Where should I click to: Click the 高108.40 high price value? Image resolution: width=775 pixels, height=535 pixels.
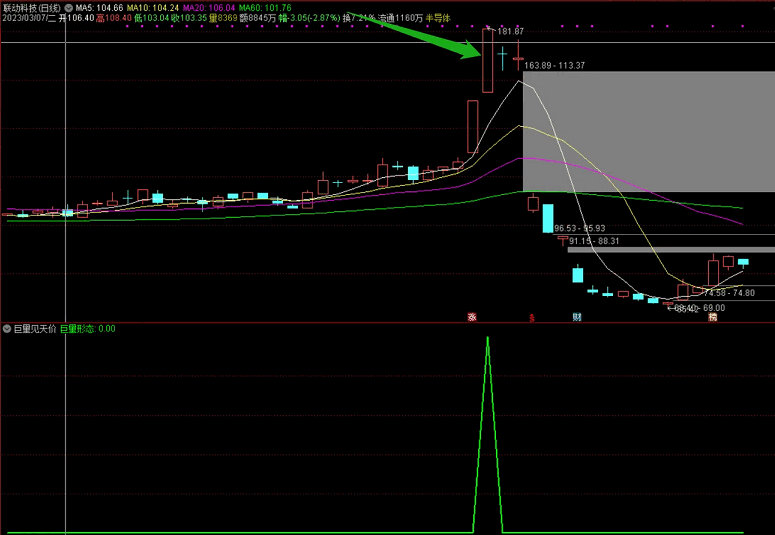coord(114,18)
